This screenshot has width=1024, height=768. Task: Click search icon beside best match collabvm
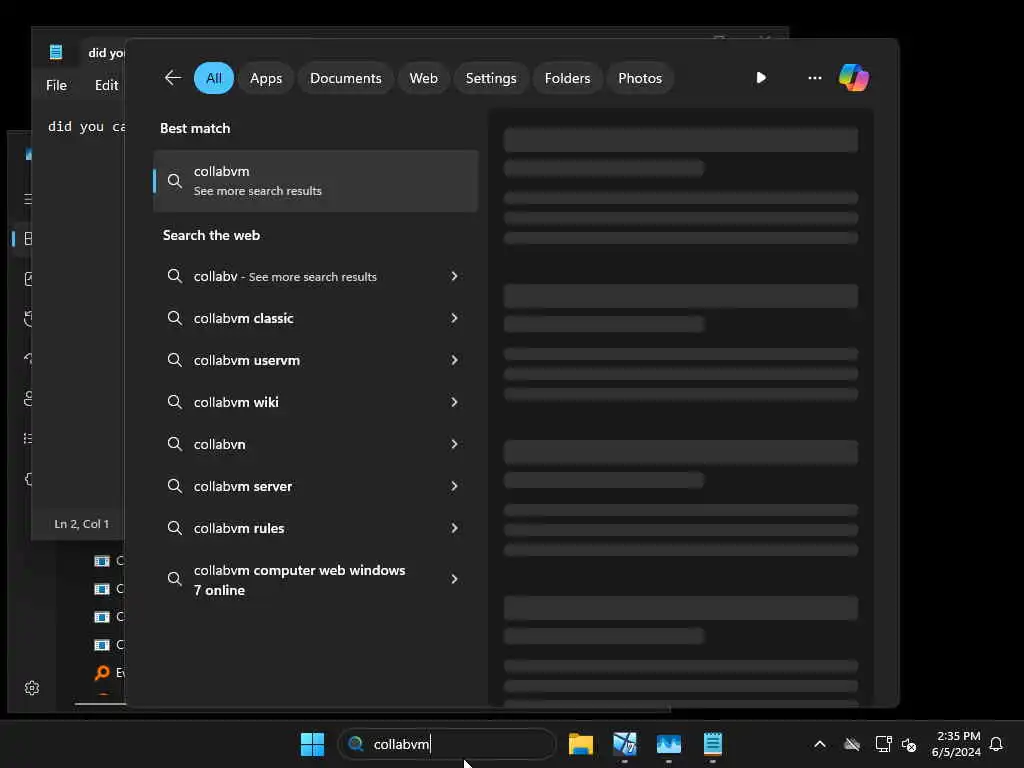coord(174,181)
